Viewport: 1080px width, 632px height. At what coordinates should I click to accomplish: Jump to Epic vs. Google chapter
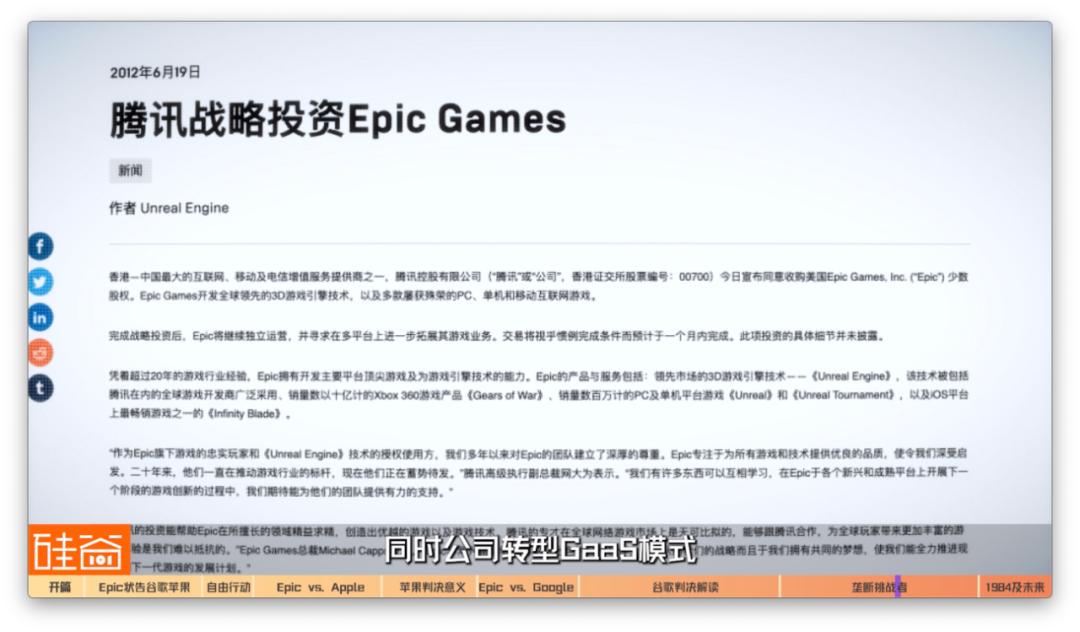pyautogui.click(x=527, y=587)
